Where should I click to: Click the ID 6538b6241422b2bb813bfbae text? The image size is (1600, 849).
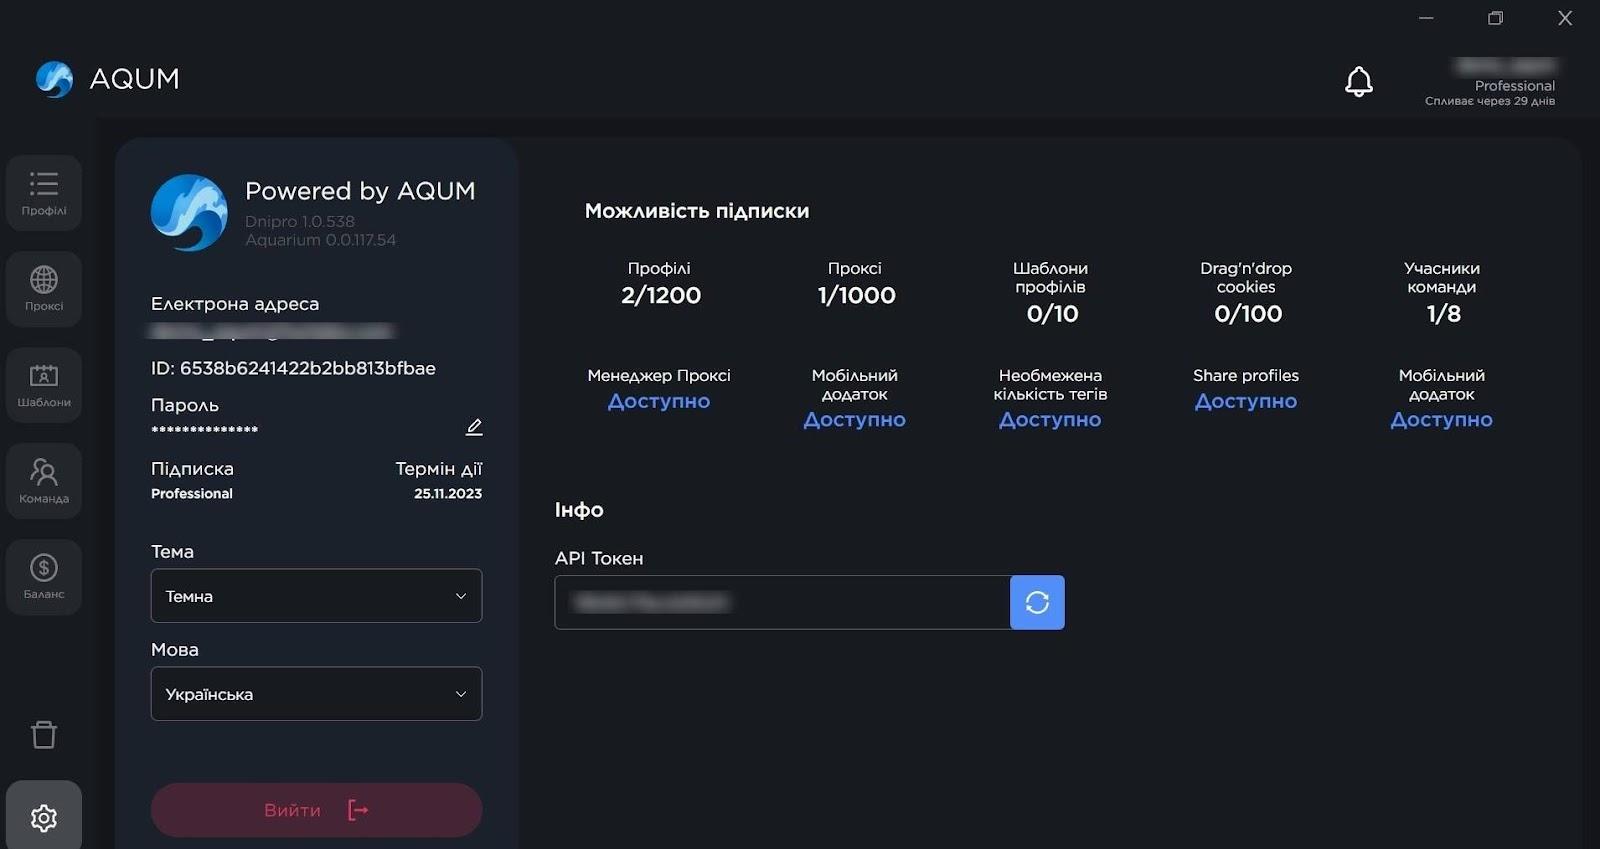click(293, 368)
